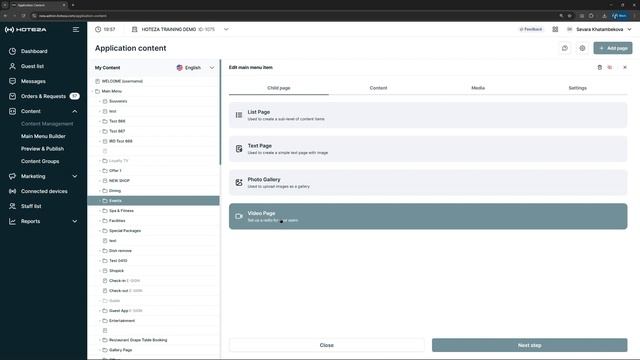The image size is (640, 360).
Task: Open Dashboard from the sidebar
Action: click(x=34, y=51)
